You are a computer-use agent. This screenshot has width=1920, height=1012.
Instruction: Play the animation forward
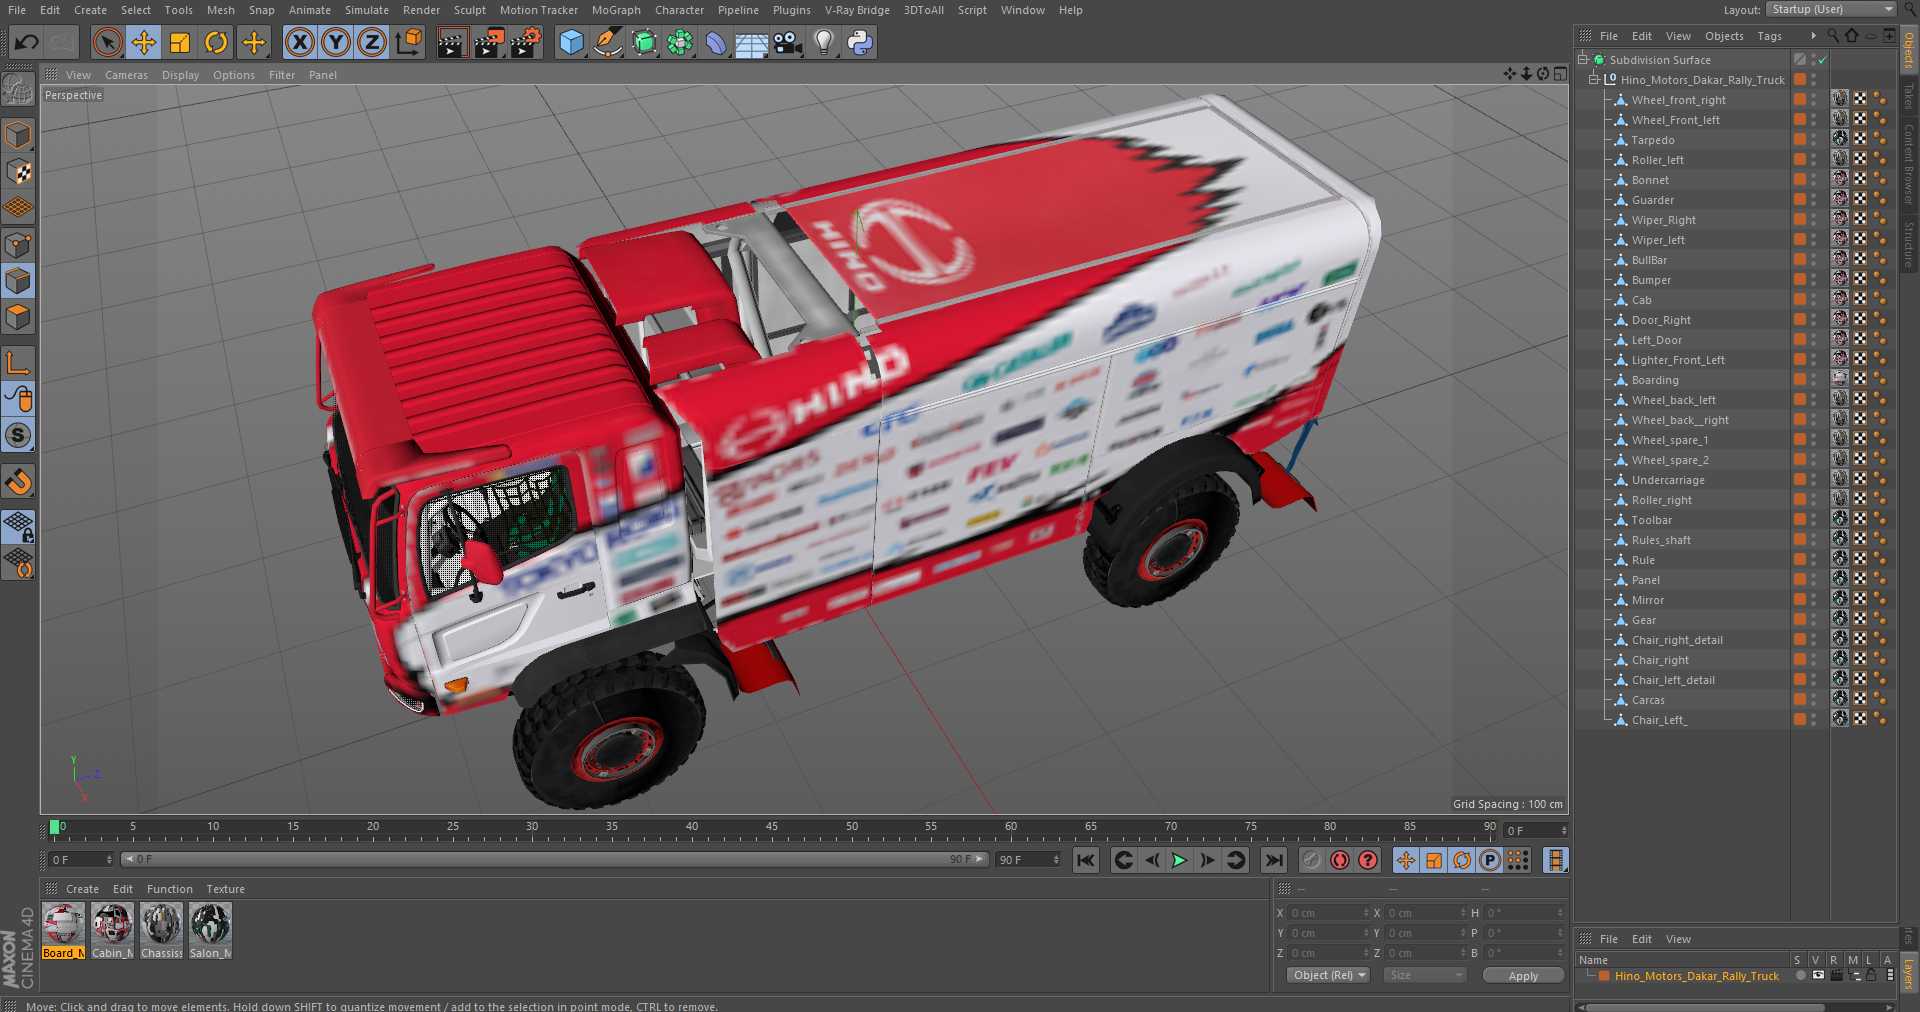[1179, 860]
